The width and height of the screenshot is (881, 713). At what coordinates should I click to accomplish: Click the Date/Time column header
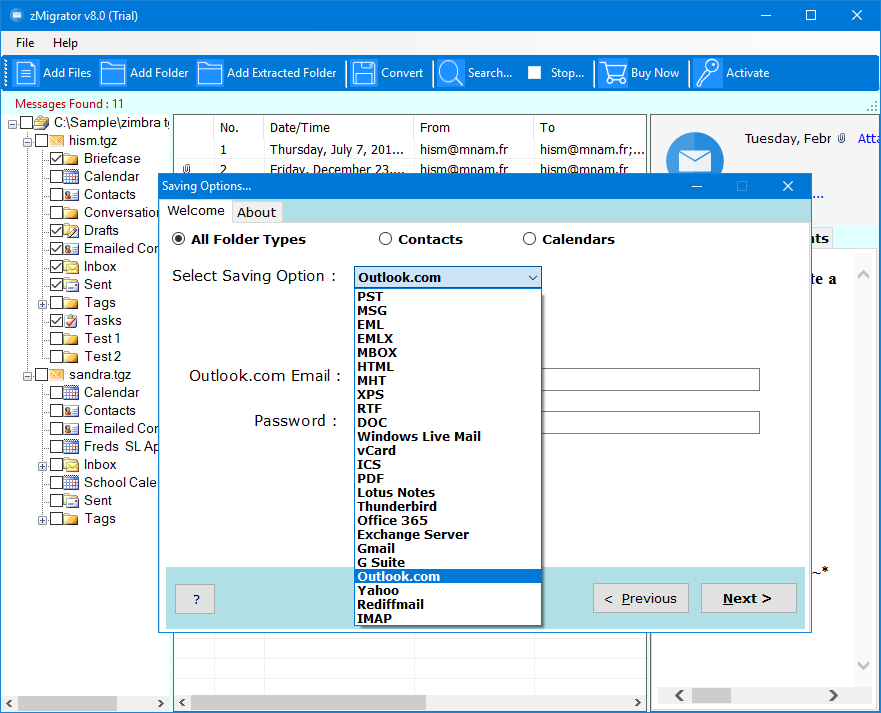click(338, 128)
